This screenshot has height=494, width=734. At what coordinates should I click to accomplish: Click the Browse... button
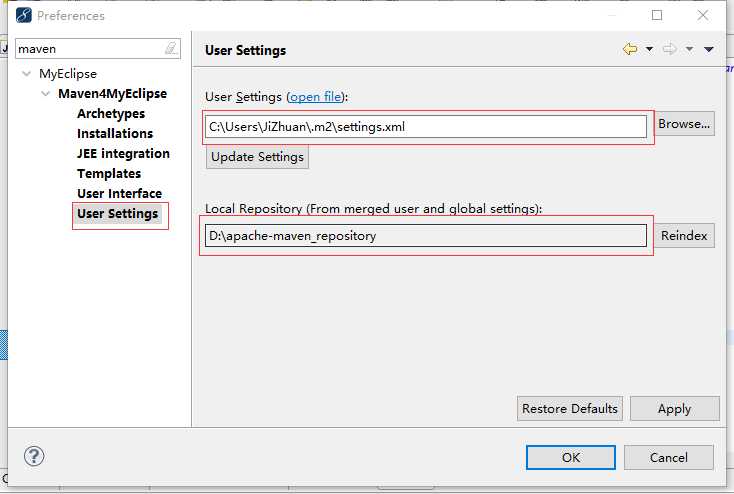pyautogui.click(x=684, y=124)
